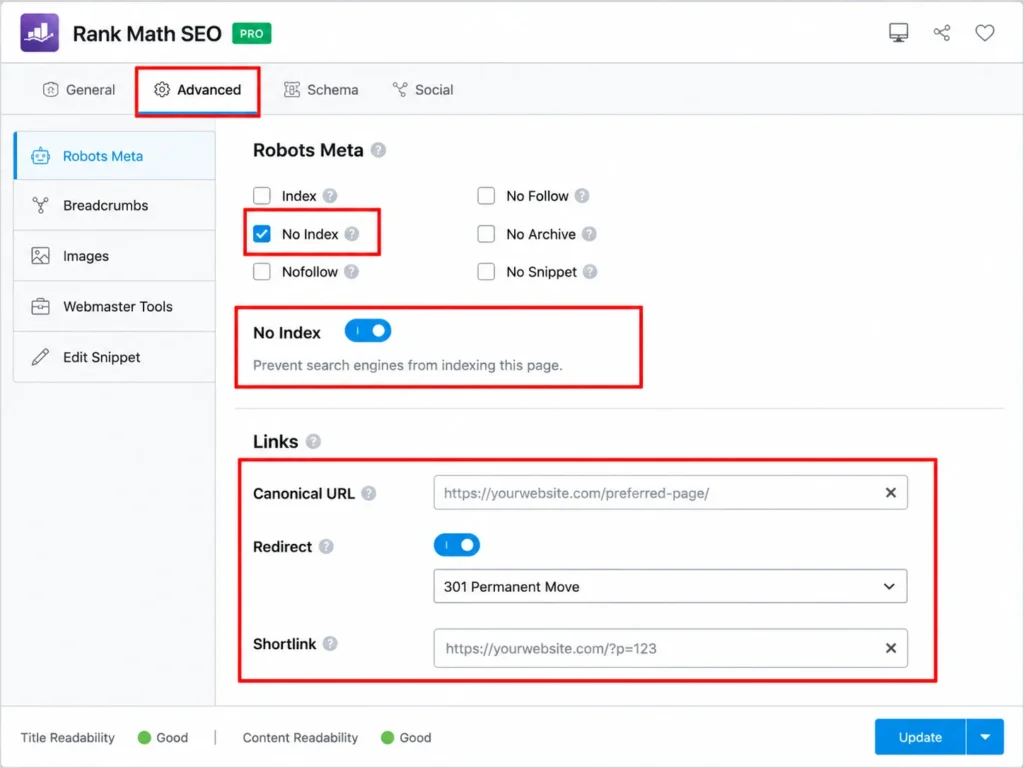
Task: Click the heart favorite icon
Action: [984, 33]
